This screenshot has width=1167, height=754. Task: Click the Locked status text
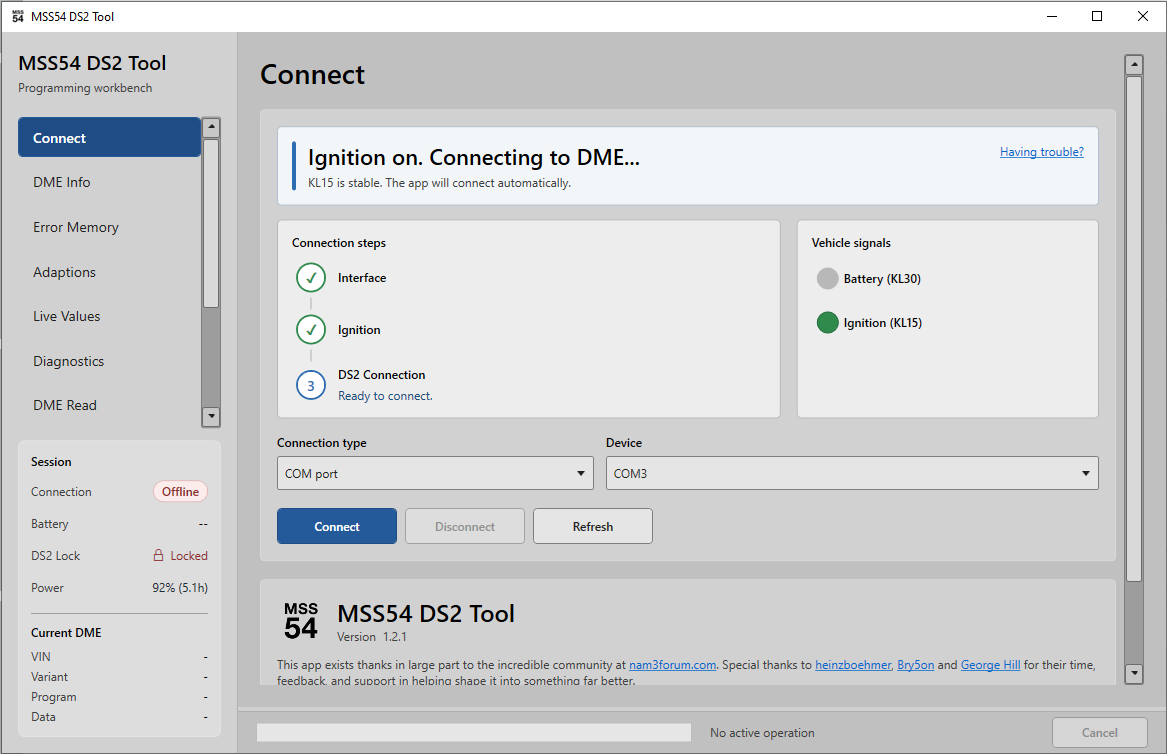pos(189,555)
